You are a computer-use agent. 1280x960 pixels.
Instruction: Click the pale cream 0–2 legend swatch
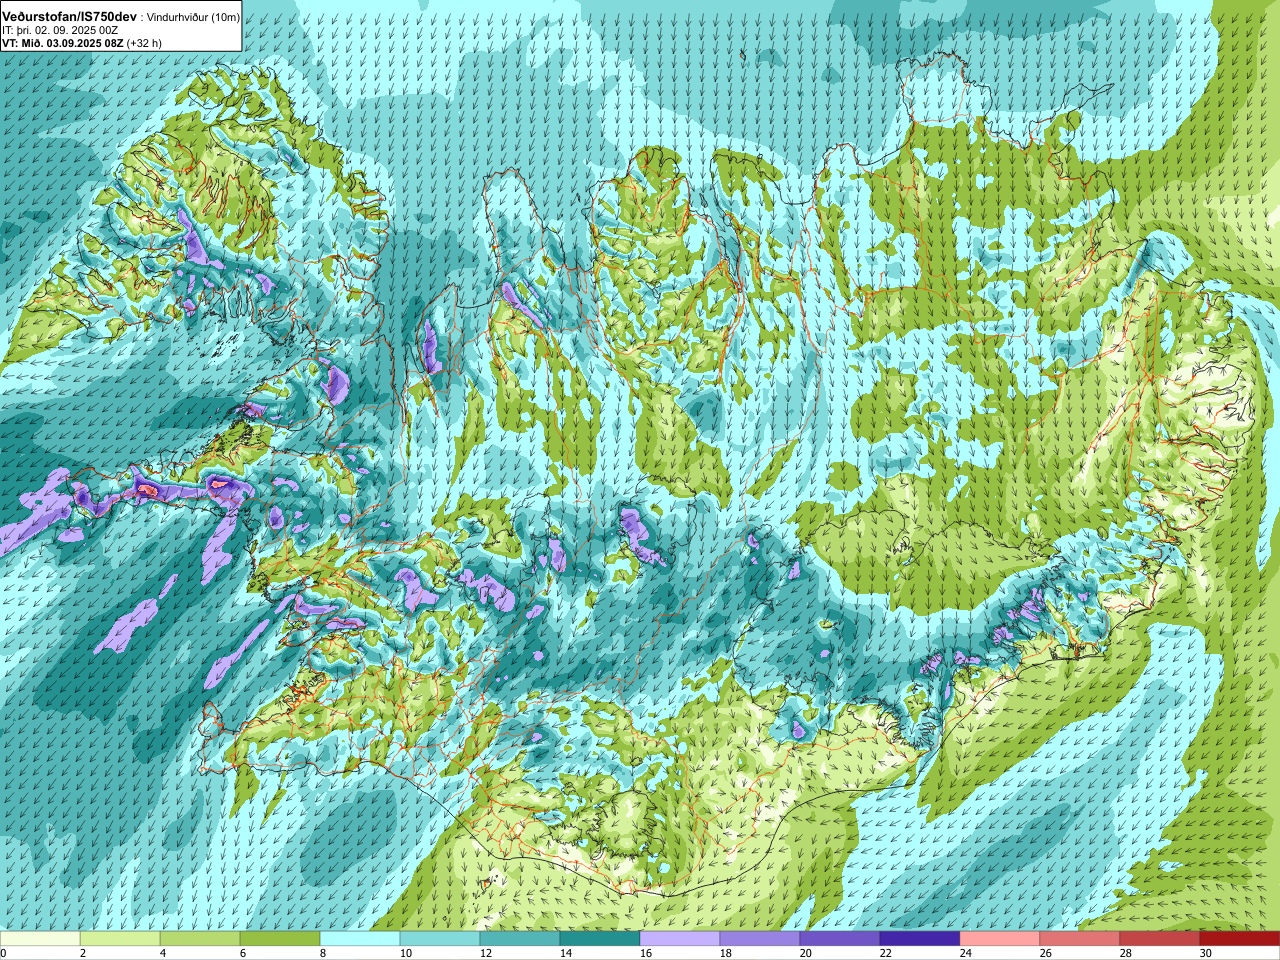point(40,939)
